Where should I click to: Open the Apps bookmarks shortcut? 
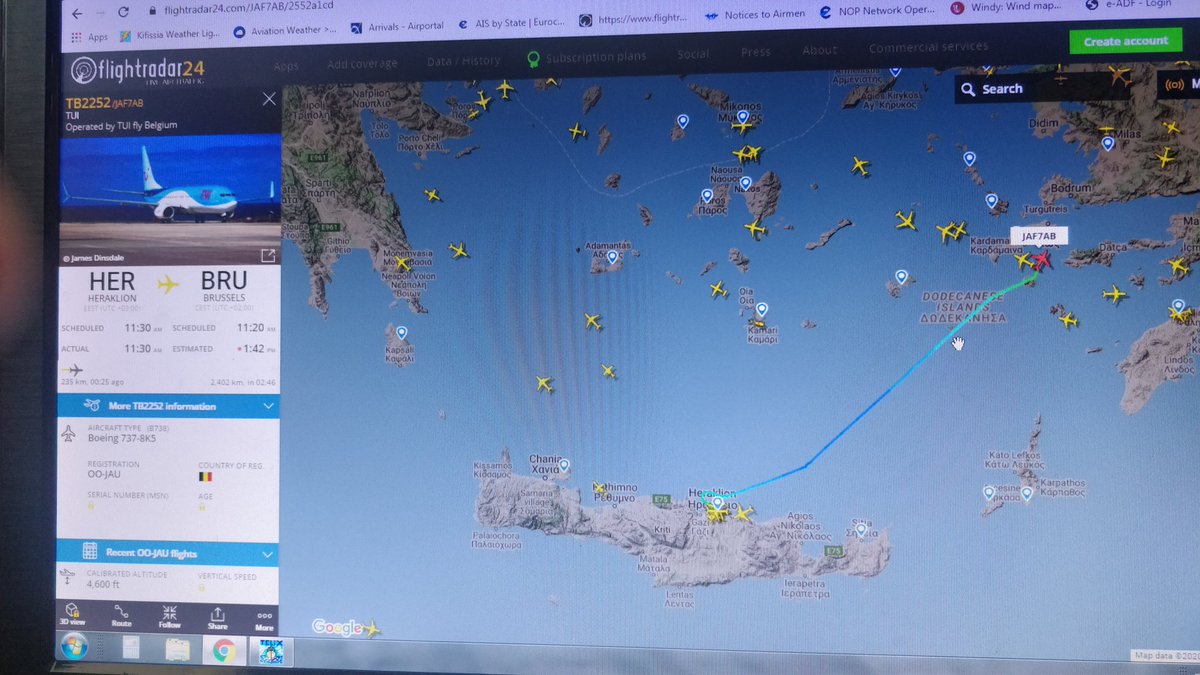point(90,37)
